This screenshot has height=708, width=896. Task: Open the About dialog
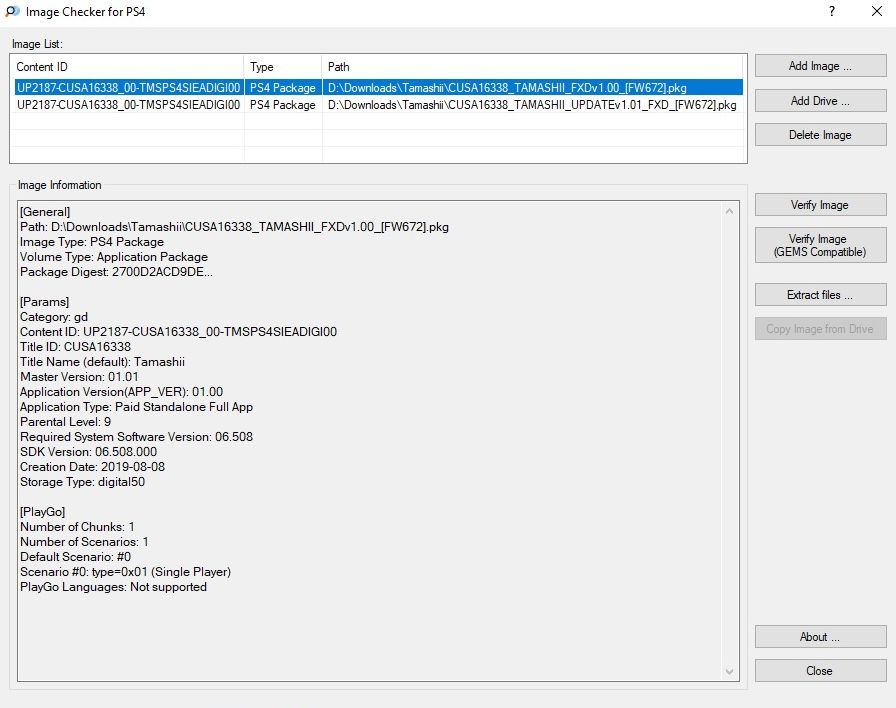(x=820, y=637)
